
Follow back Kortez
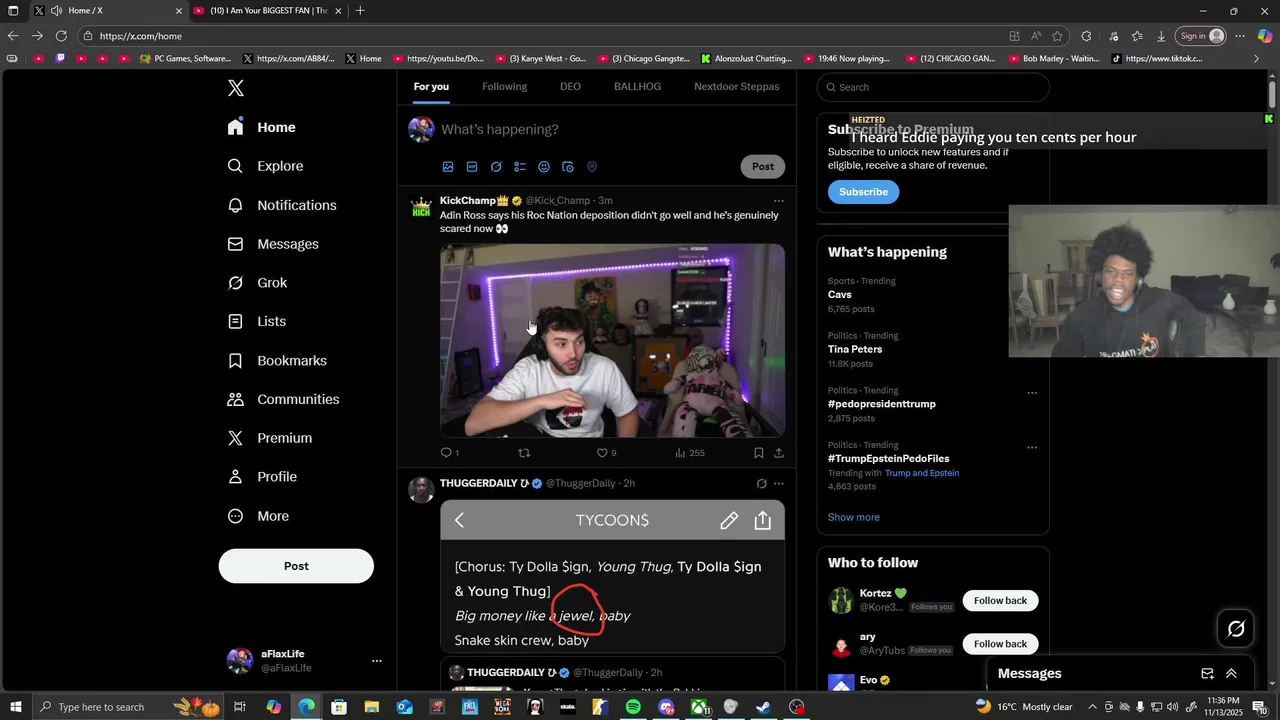click(1000, 601)
